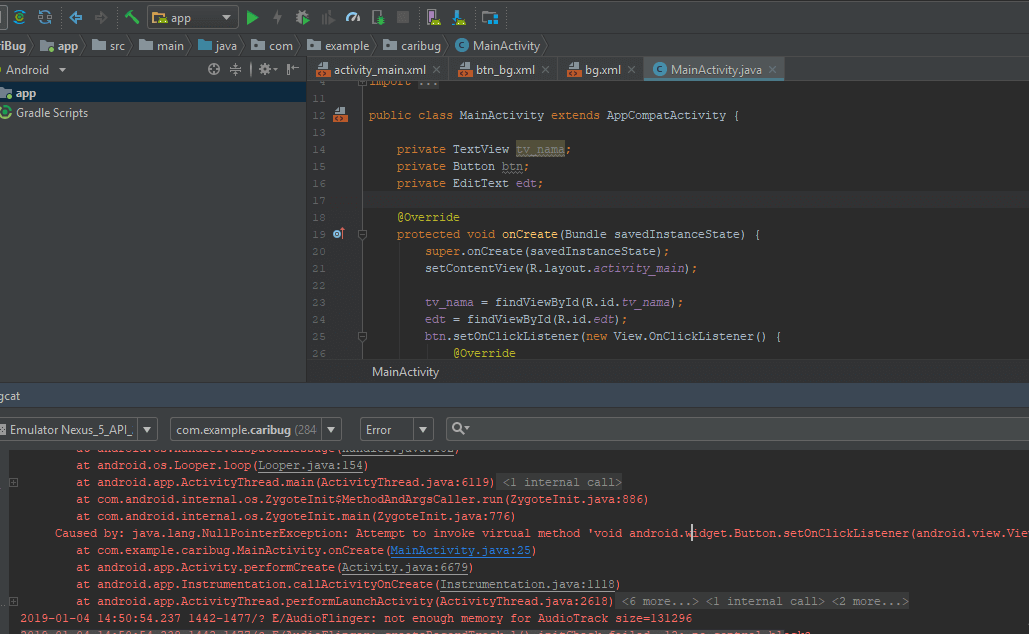Run the app with the green play icon
The image size is (1029, 634).
[x=252, y=18]
